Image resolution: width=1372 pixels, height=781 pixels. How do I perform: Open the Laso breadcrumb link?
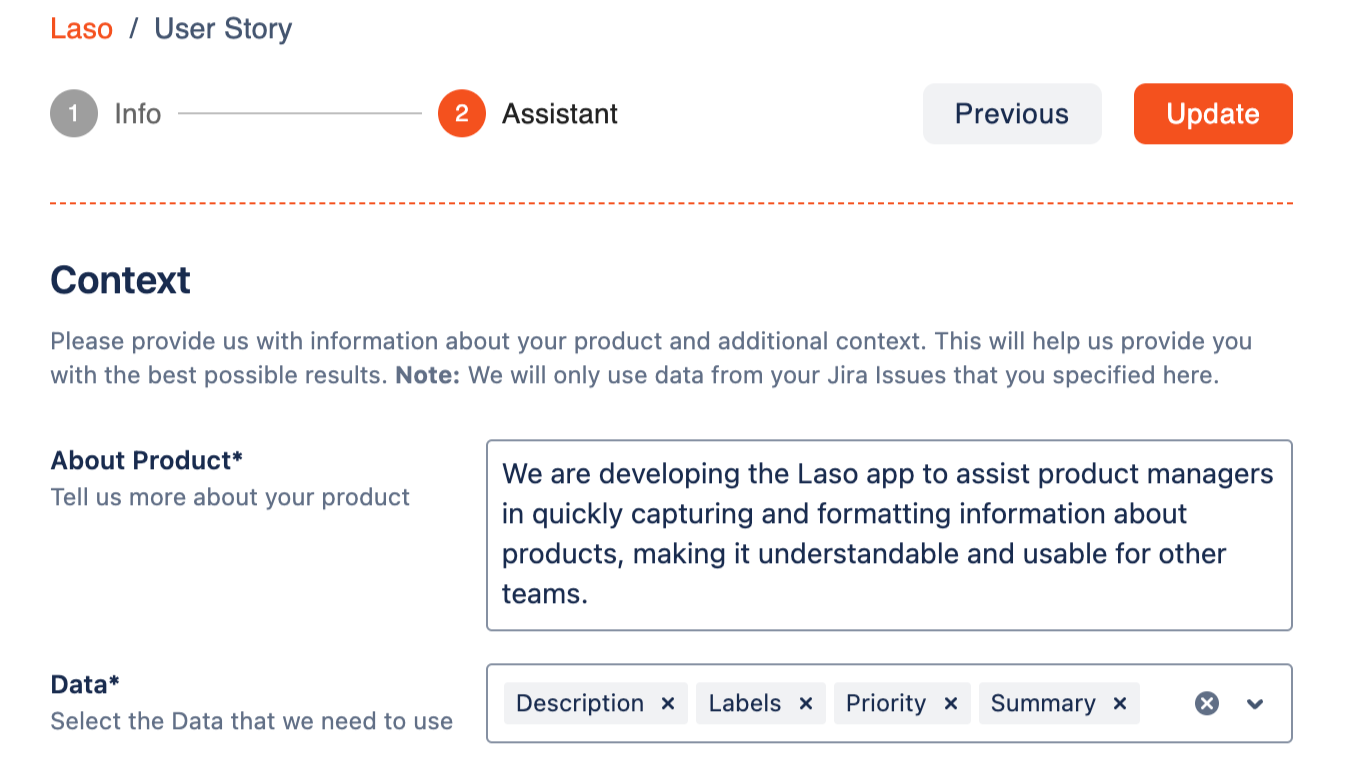[81, 28]
